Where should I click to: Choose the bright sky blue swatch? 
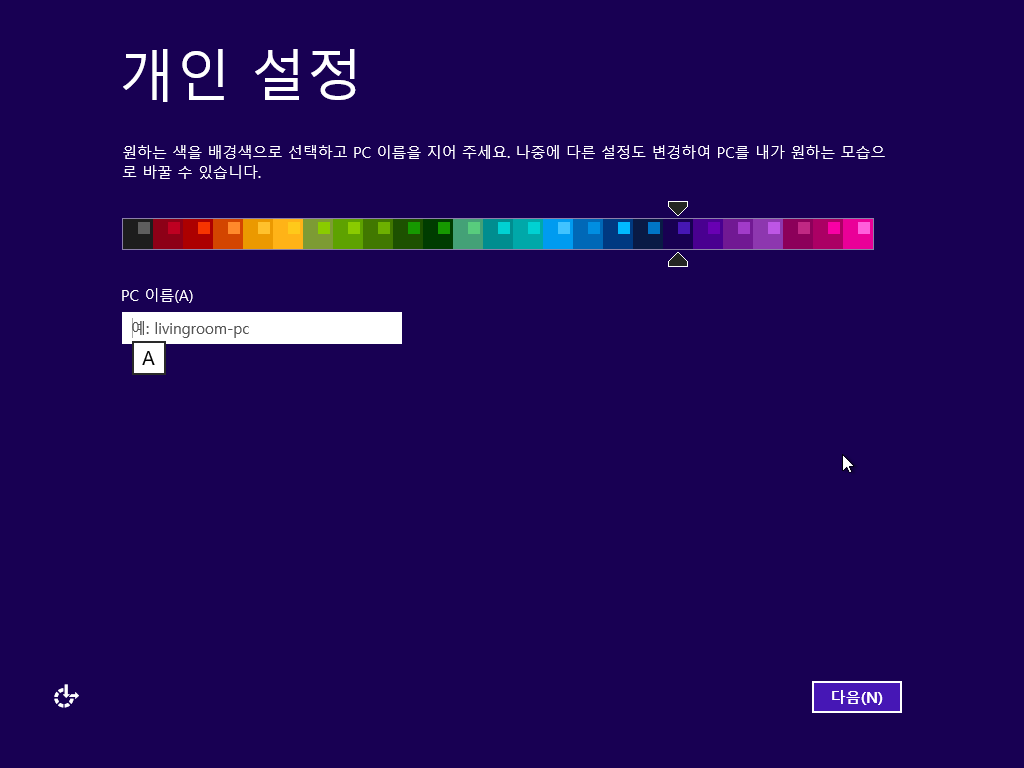(x=558, y=234)
